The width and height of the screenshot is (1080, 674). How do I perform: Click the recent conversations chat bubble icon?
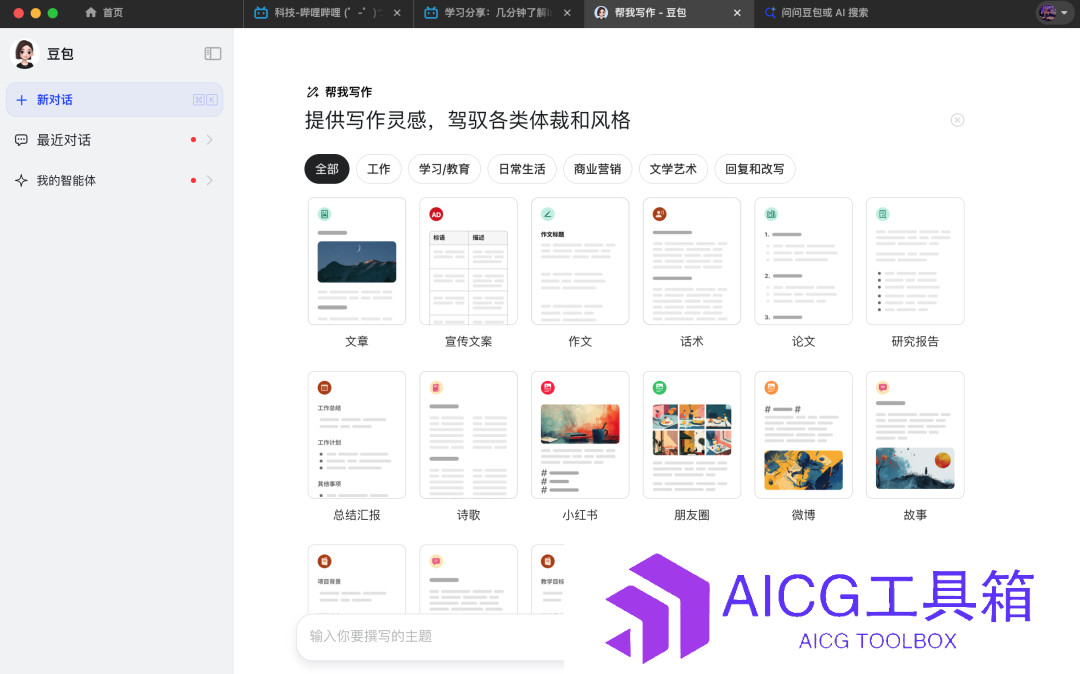[x=21, y=140]
